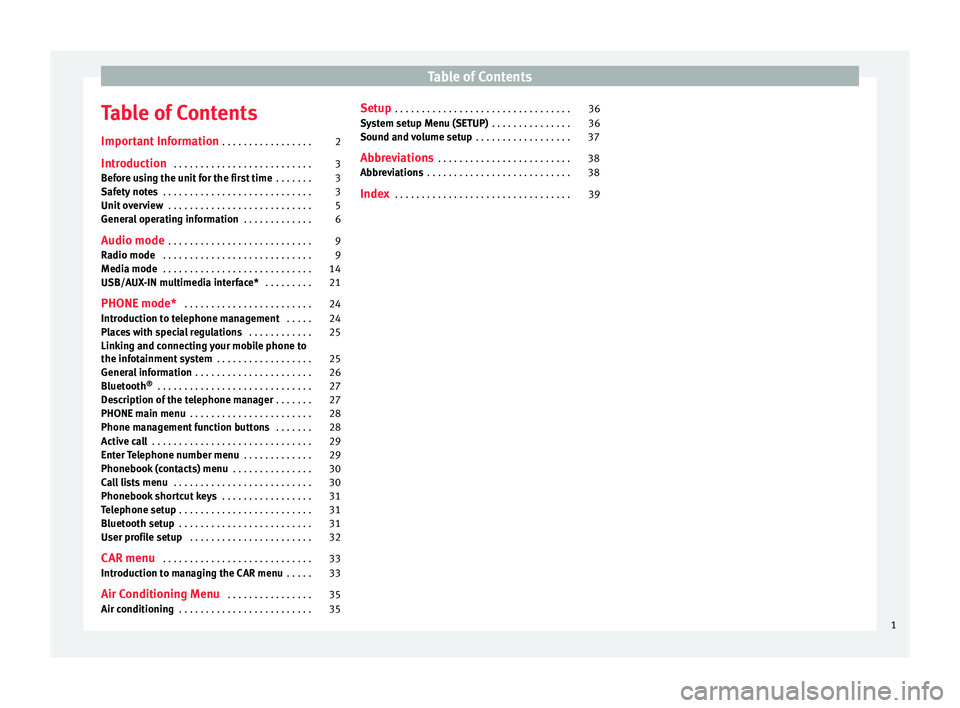Open the Radio mode entry
960x708 pixels.
128,255
